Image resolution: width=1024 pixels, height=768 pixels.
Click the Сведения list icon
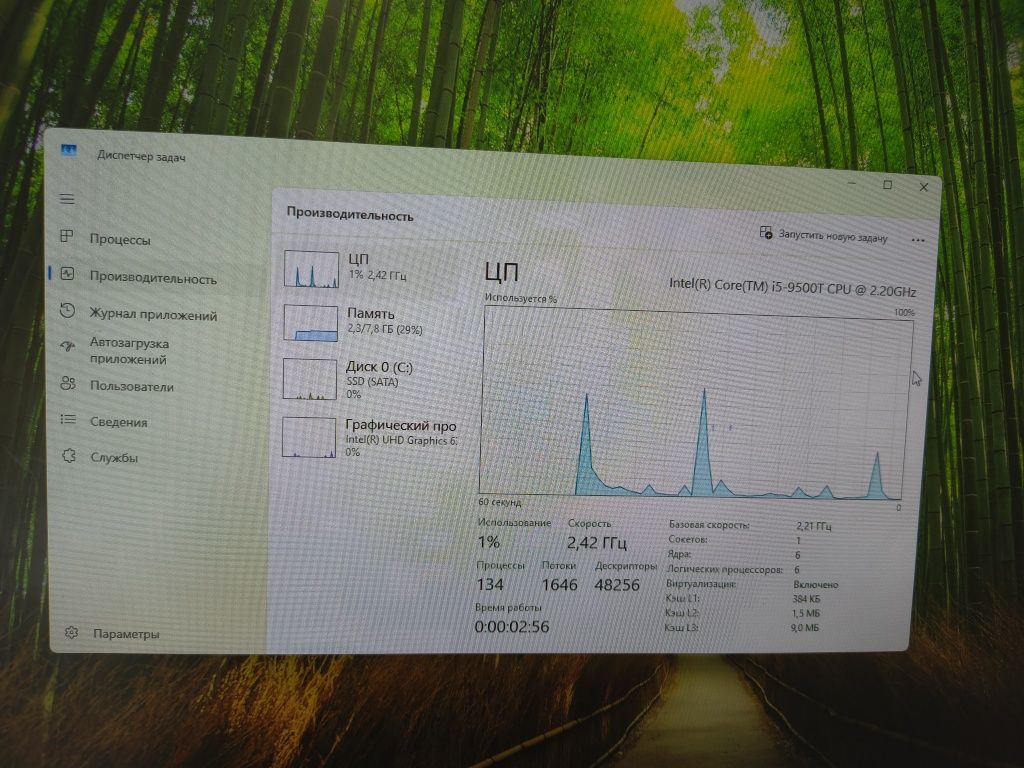pyautogui.click(x=68, y=419)
